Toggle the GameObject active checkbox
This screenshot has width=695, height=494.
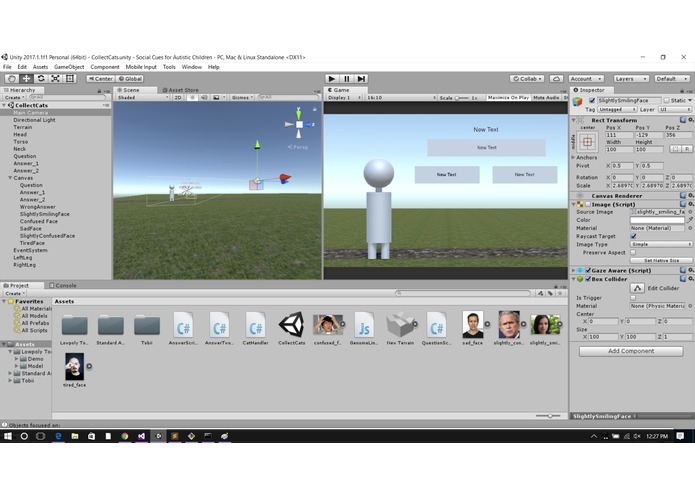click(592, 101)
